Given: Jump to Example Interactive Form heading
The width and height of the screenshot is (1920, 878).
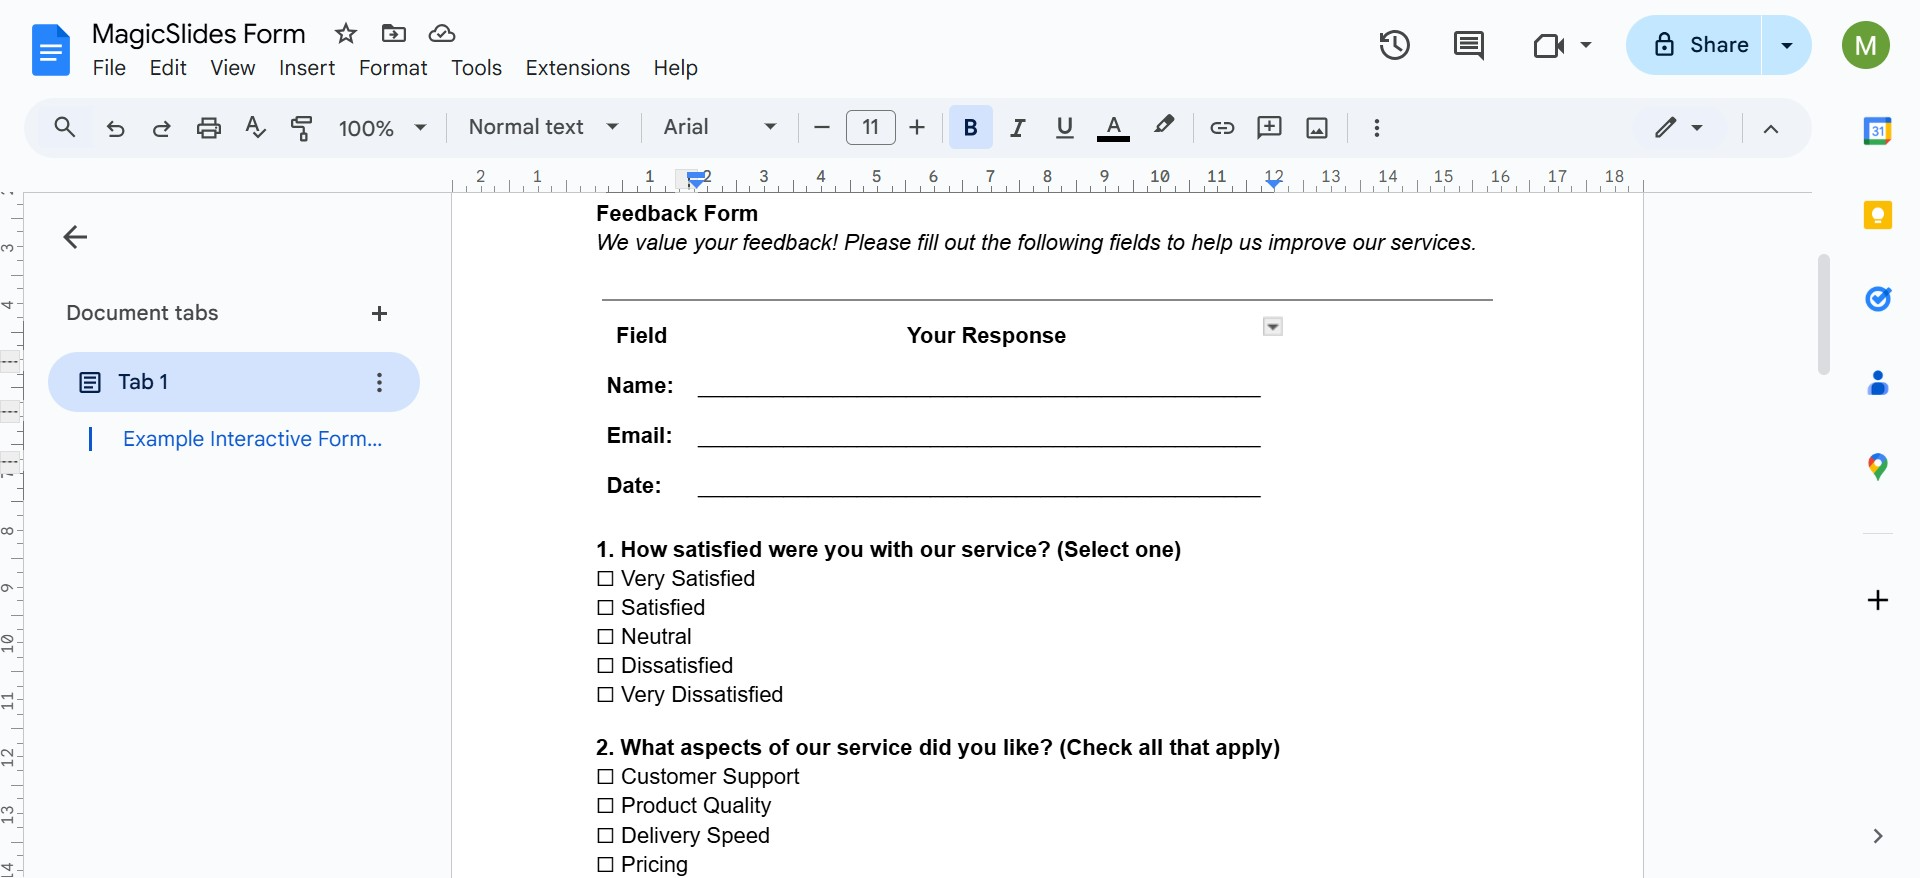Looking at the screenshot, I should point(252,439).
